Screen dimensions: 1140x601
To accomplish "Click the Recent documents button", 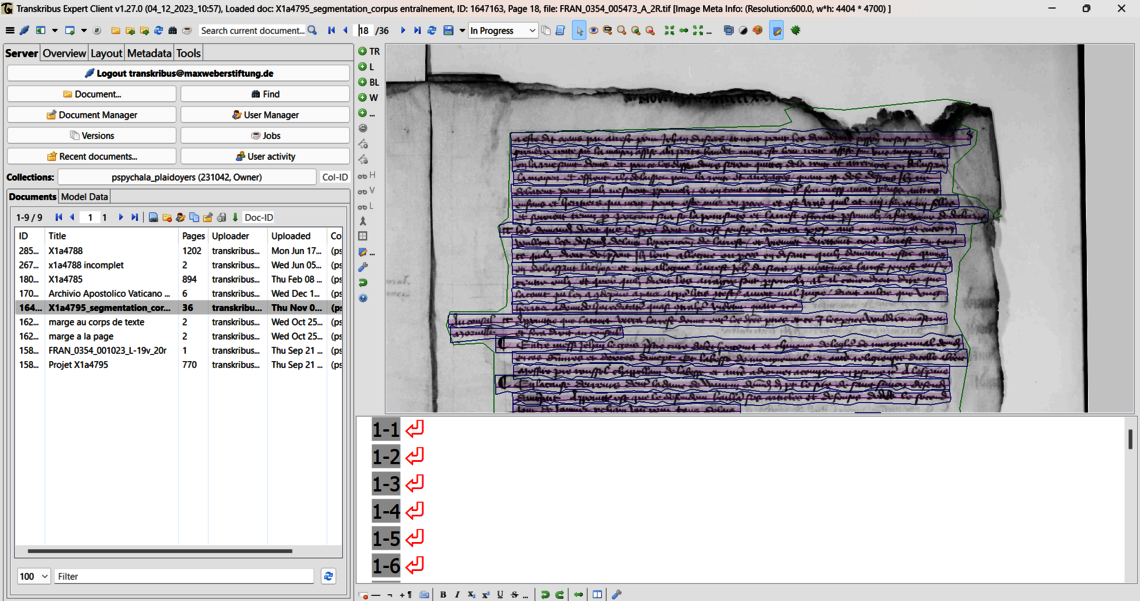I will click(x=92, y=156).
